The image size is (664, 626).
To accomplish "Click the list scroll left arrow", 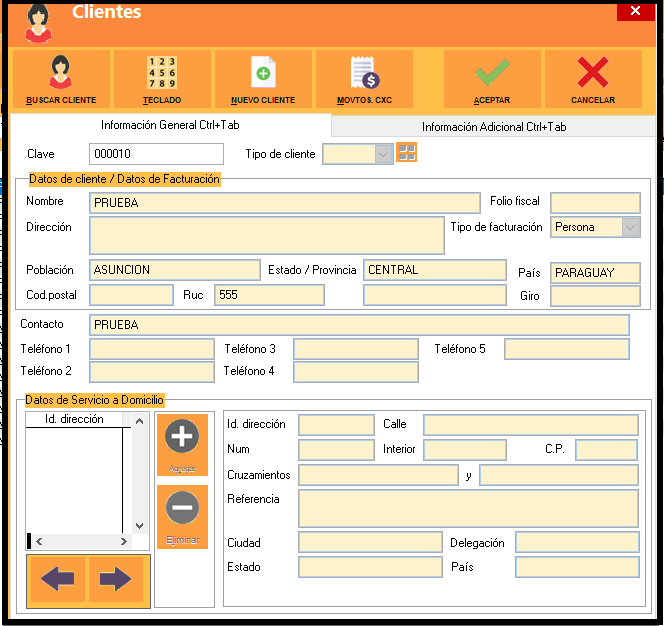I will tap(39, 541).
